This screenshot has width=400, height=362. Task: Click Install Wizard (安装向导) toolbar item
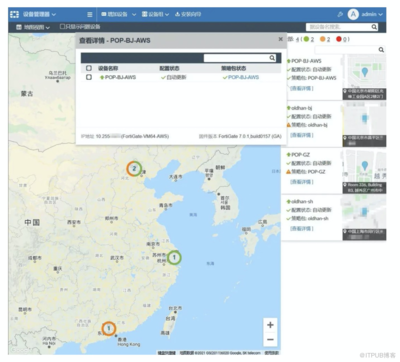click(x=188, y=14)
